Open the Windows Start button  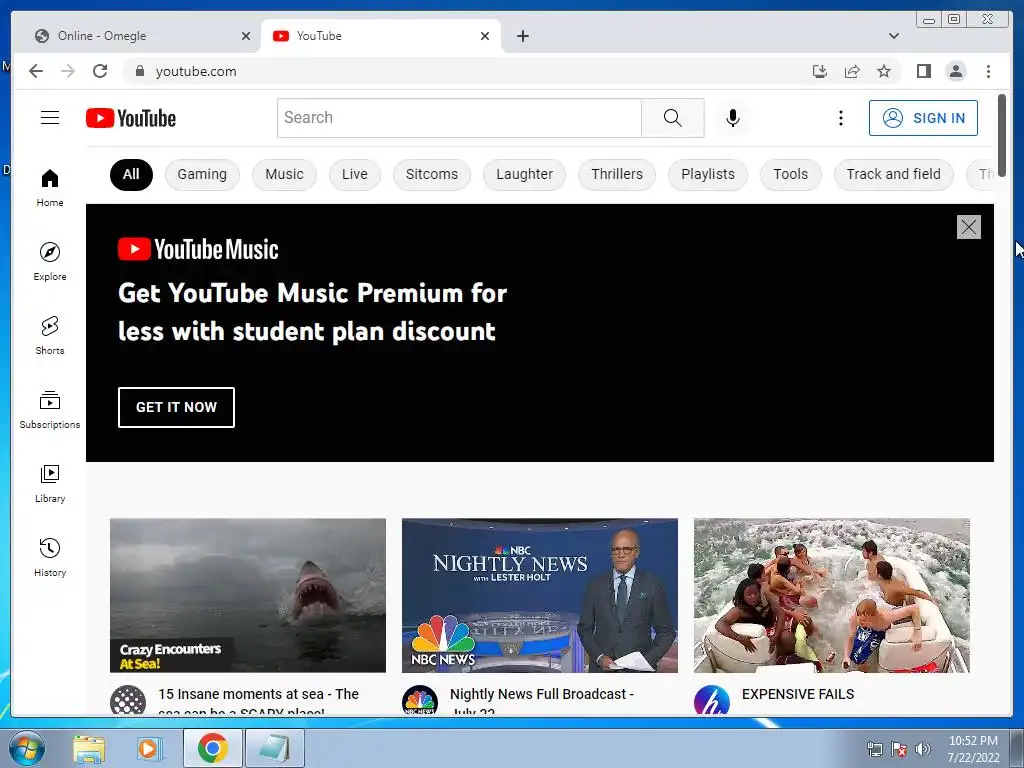(x=27, y=748)
